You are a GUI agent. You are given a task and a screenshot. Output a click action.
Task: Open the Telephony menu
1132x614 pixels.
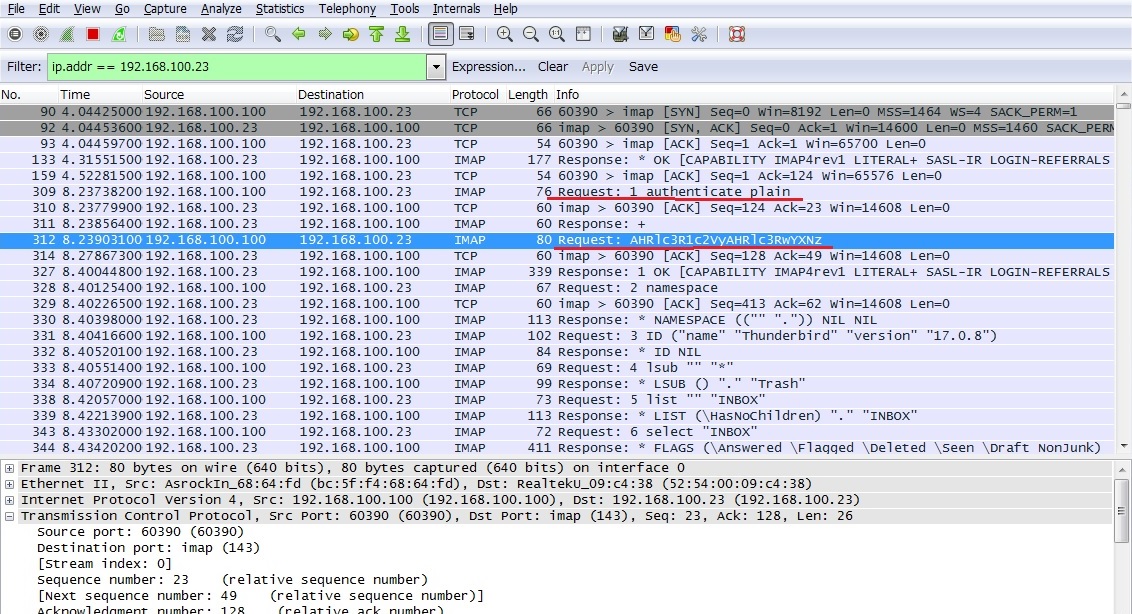click(x=347, y=9)
